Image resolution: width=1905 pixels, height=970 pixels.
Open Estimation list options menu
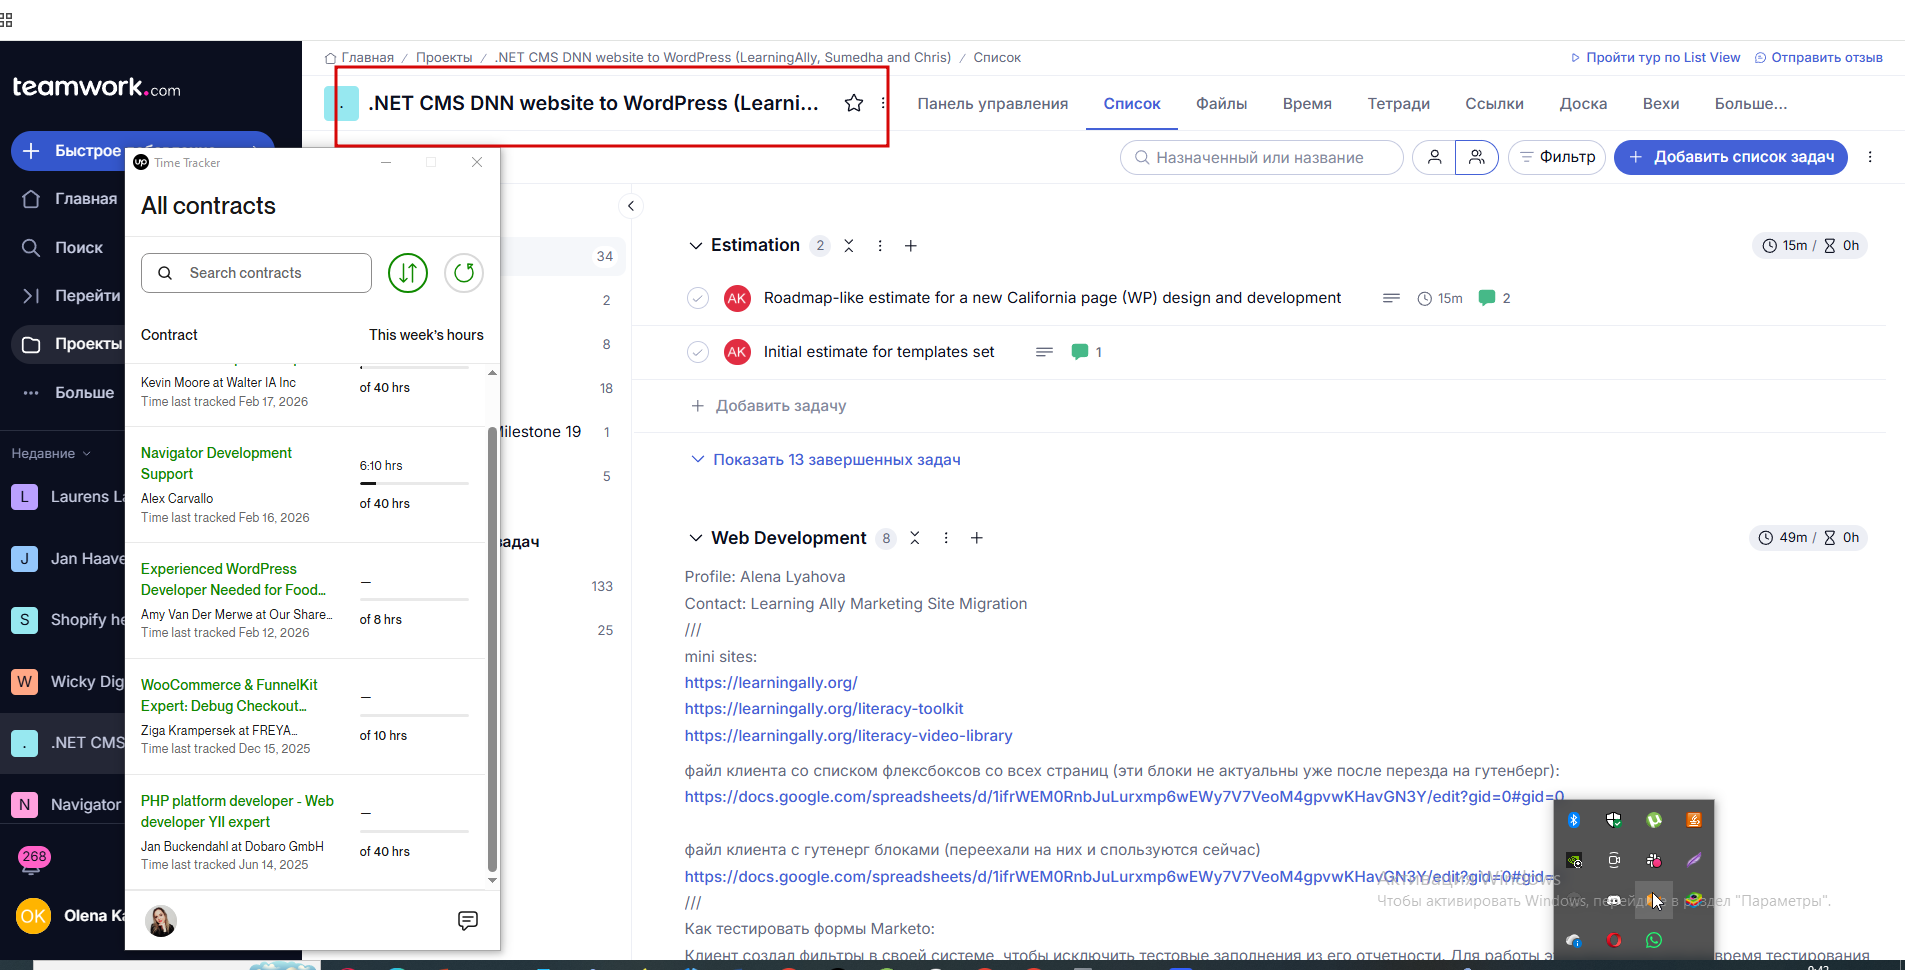coord(880,246)
